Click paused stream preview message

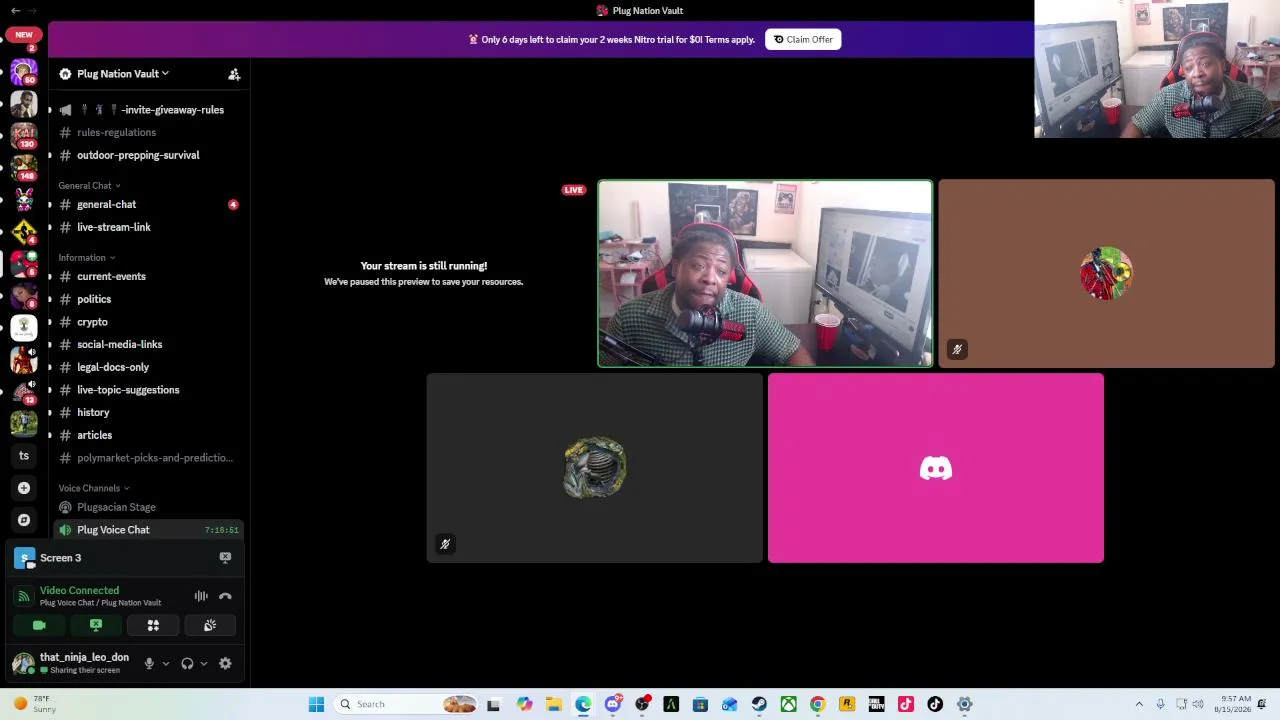coord(423,273)
